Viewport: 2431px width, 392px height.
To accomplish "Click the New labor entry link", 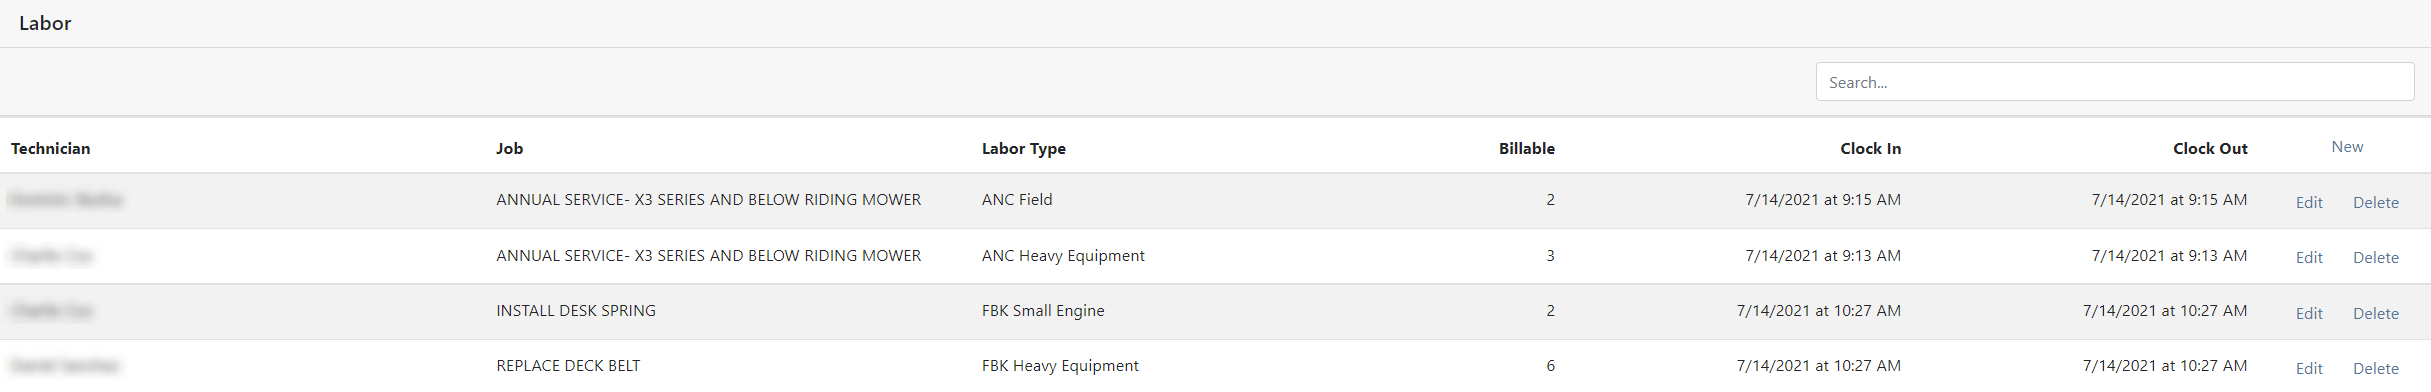I will (x=2347, y=147).
